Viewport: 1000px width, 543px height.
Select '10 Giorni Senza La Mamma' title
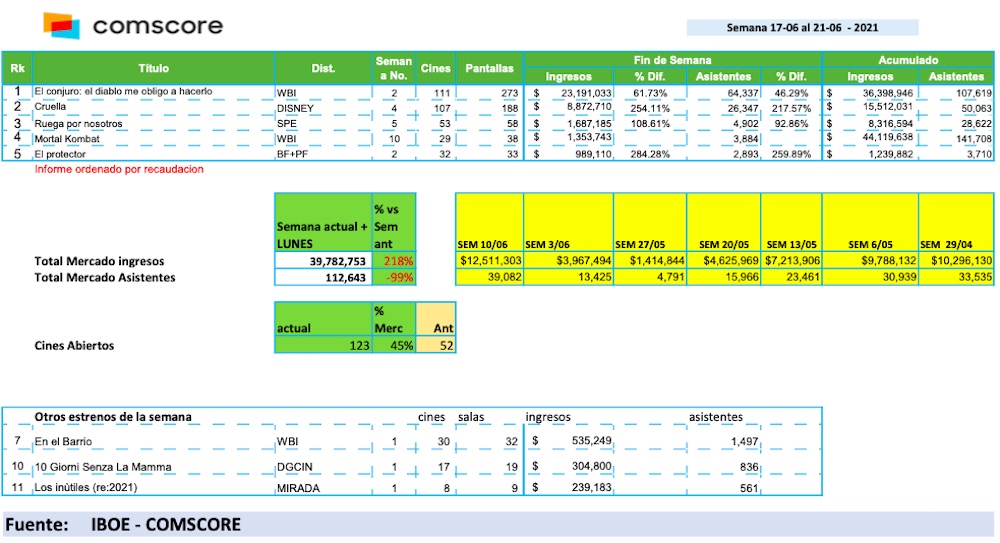[103, 467]
